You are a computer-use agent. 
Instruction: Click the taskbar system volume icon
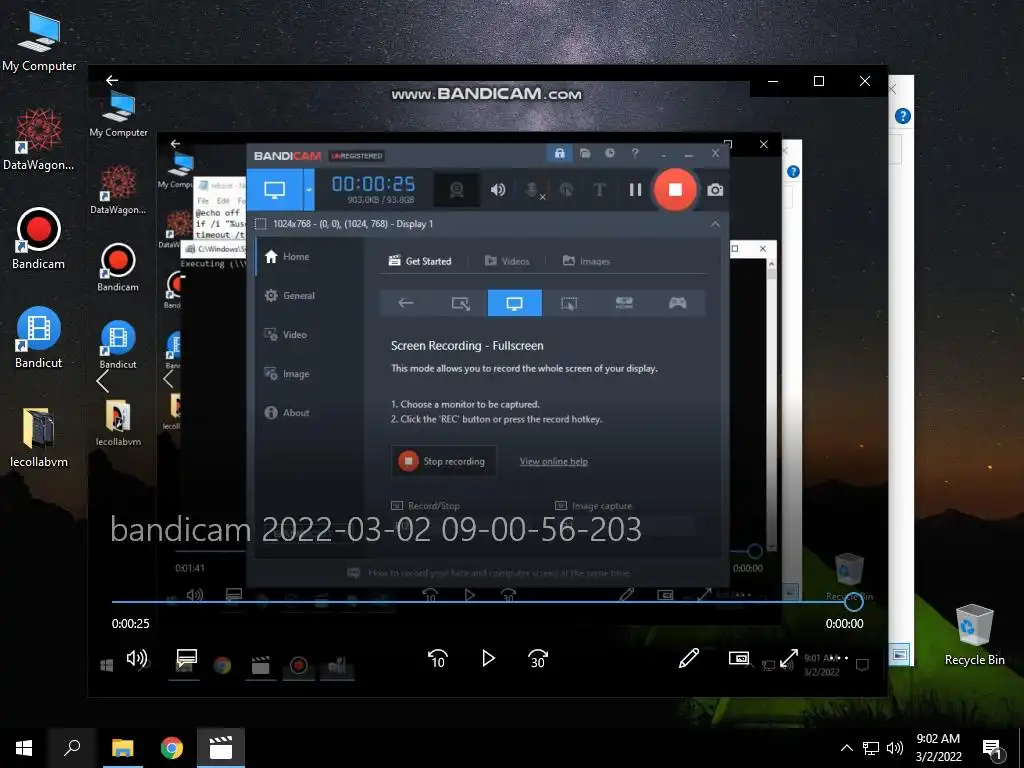[895, 748]
